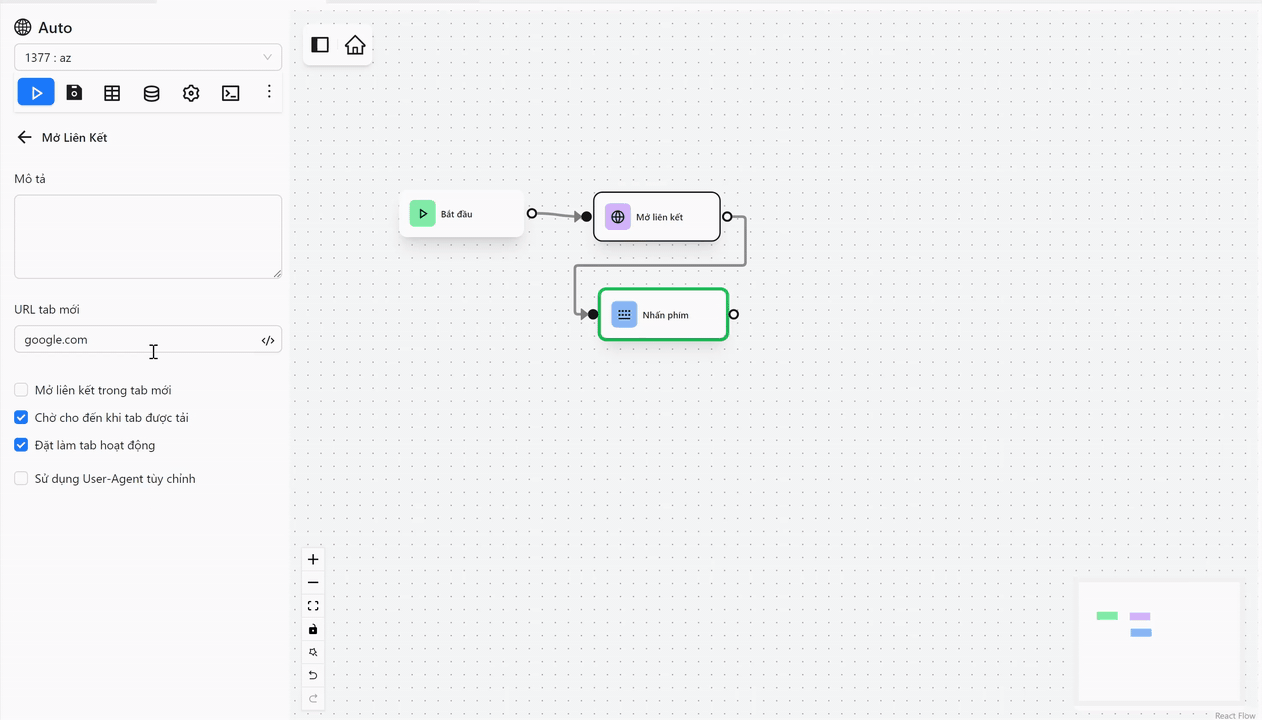Open the logs terminal panel

click(230, 92)
